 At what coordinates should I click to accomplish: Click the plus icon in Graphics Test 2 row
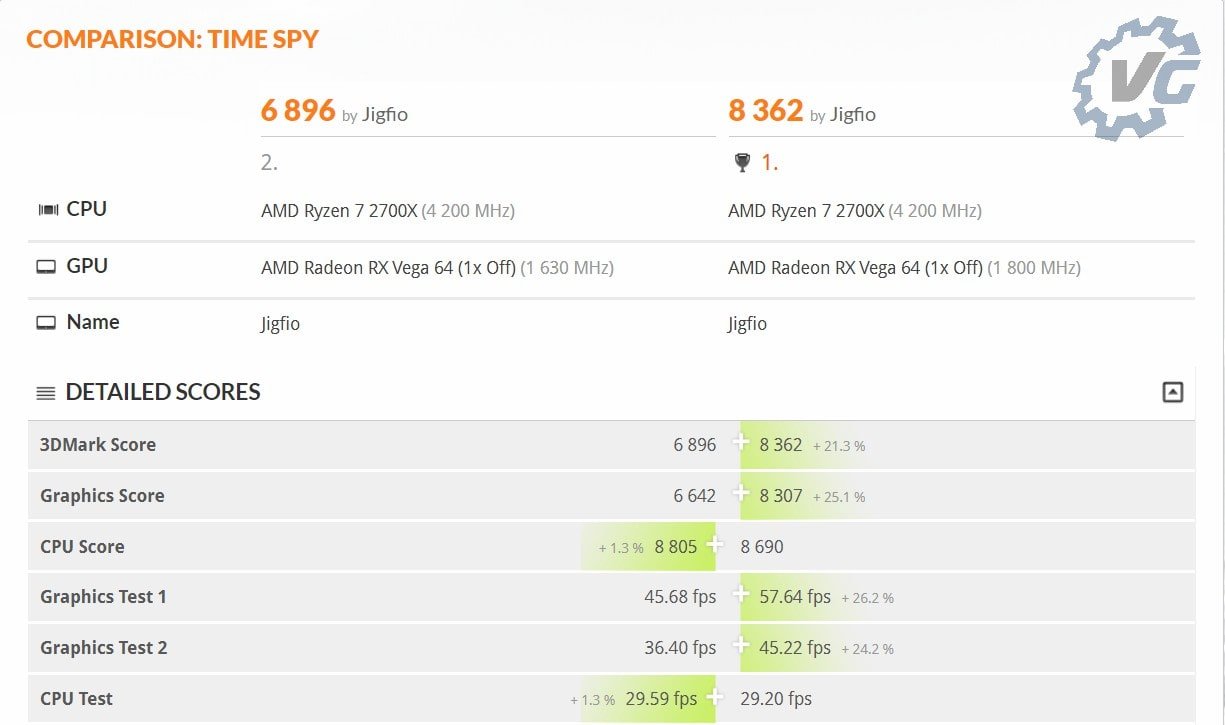point(741,646)
